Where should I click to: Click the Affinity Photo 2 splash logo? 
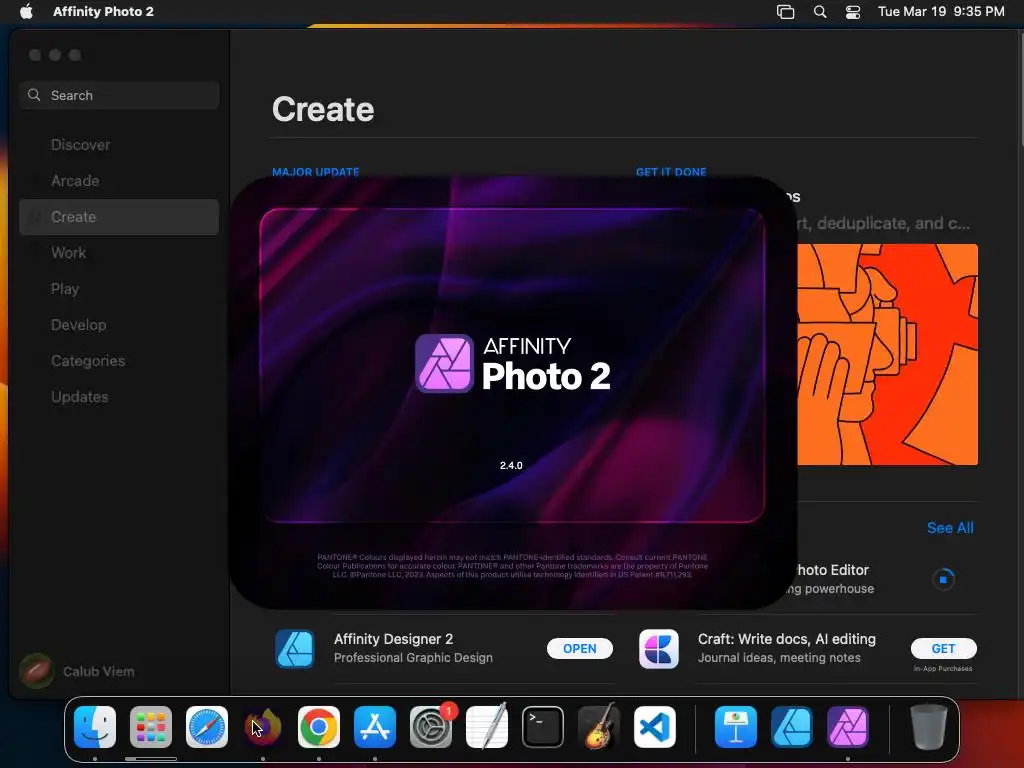point(513,364)
